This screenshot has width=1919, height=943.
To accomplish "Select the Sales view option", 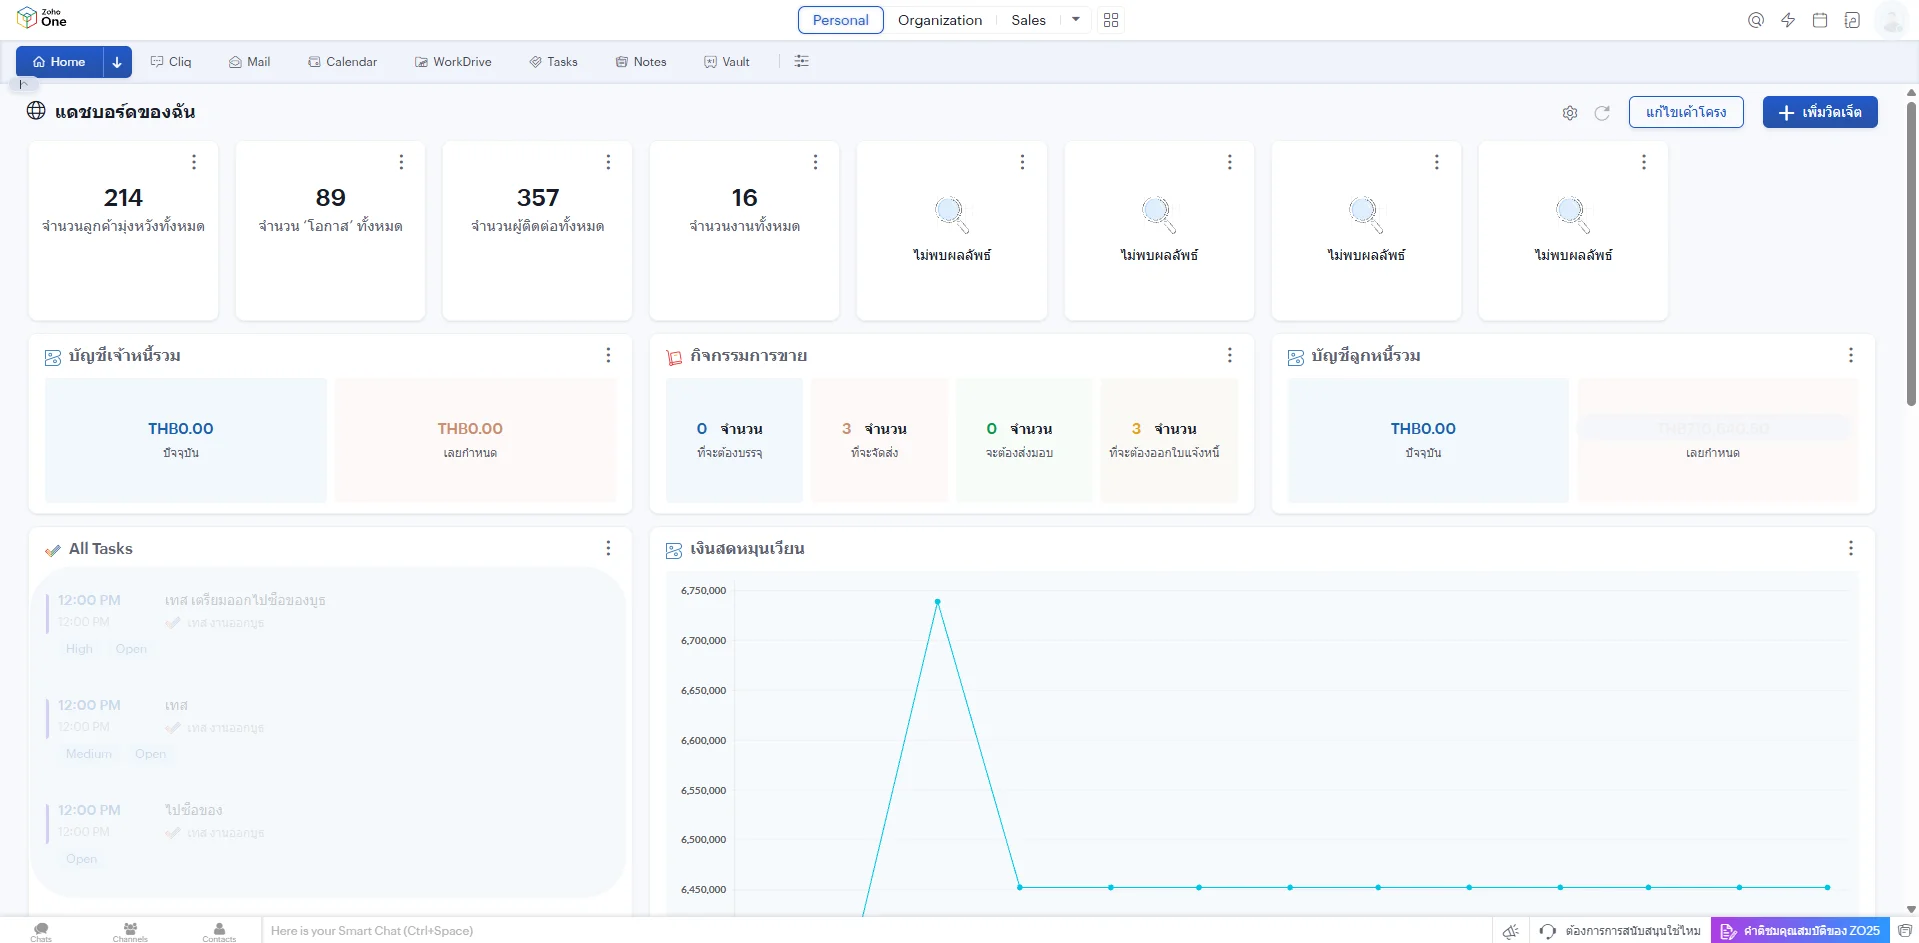I will click(1028, 20).
